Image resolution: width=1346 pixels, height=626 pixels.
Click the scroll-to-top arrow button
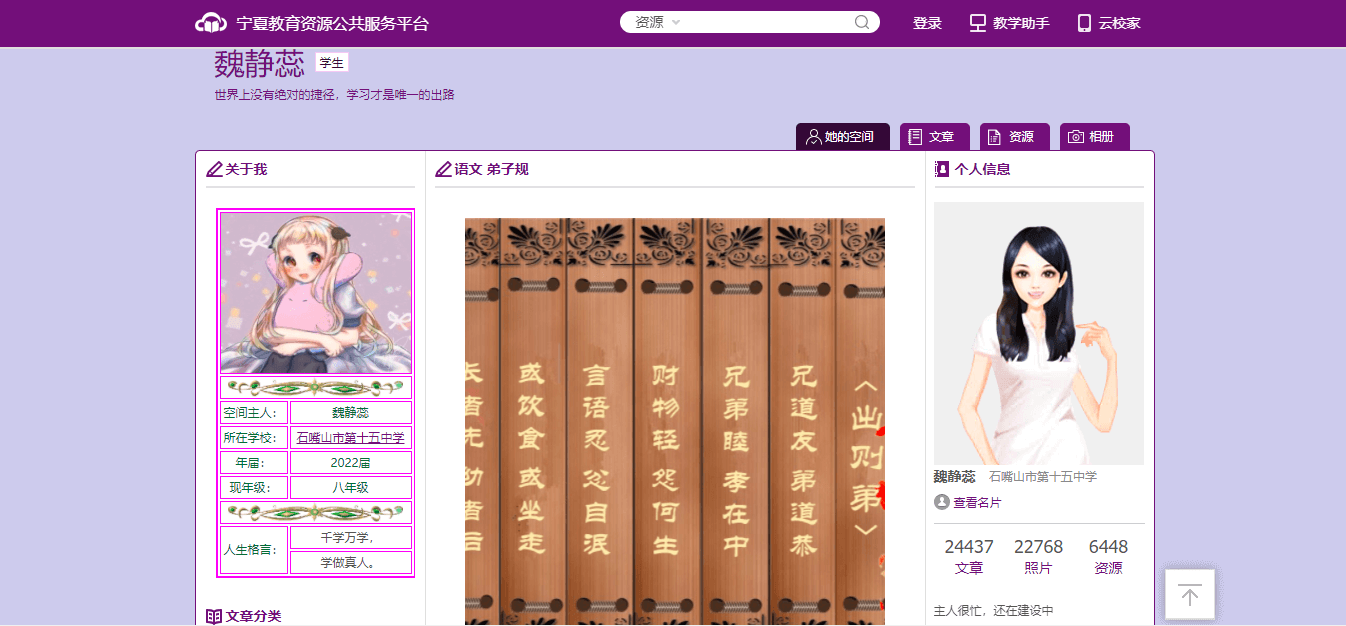point(1189,595)
